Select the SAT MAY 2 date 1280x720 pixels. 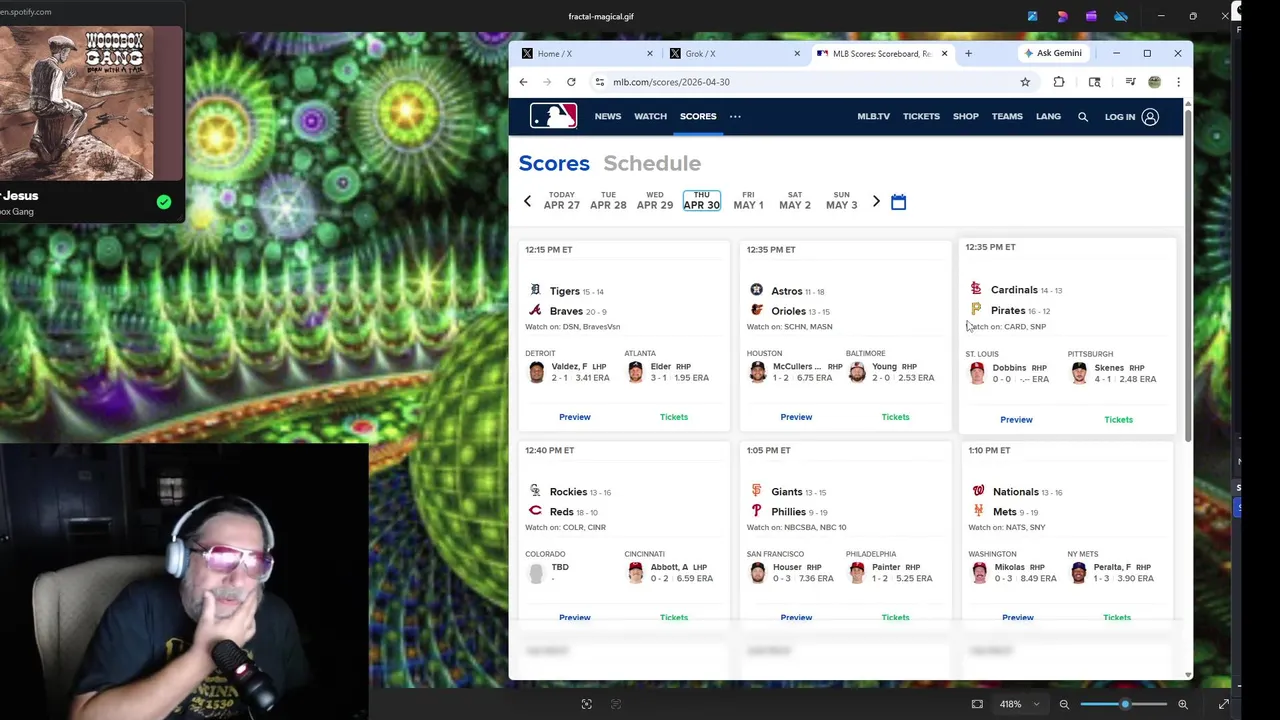[x=795, y=201]
